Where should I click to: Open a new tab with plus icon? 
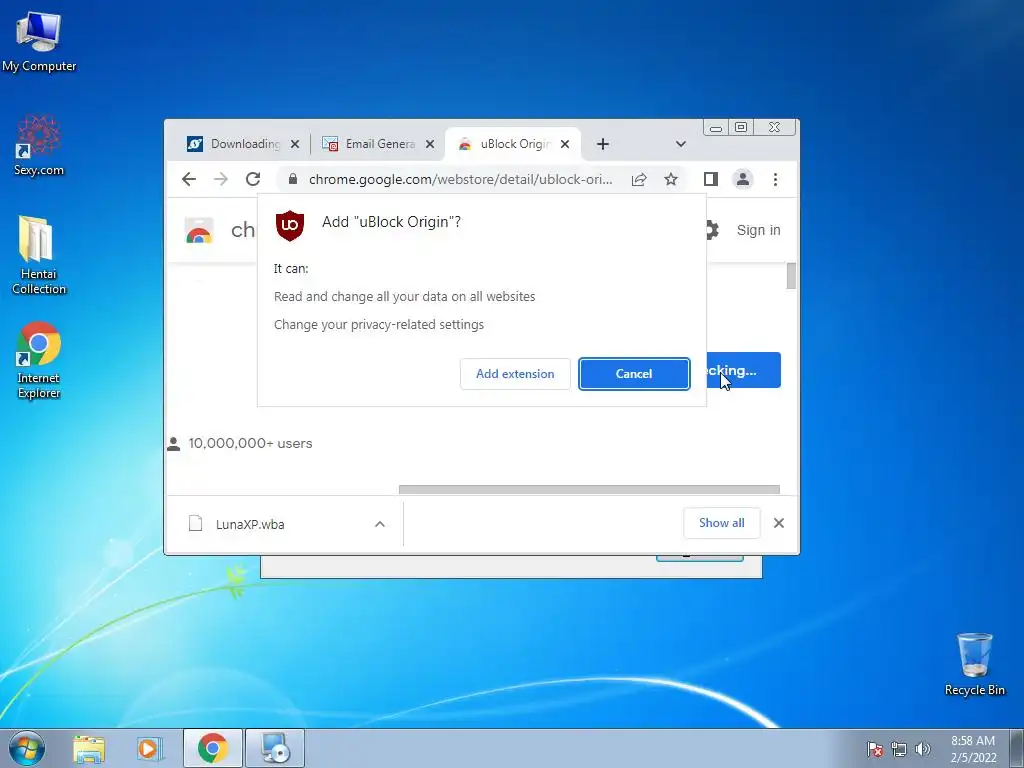click(603, 144)
